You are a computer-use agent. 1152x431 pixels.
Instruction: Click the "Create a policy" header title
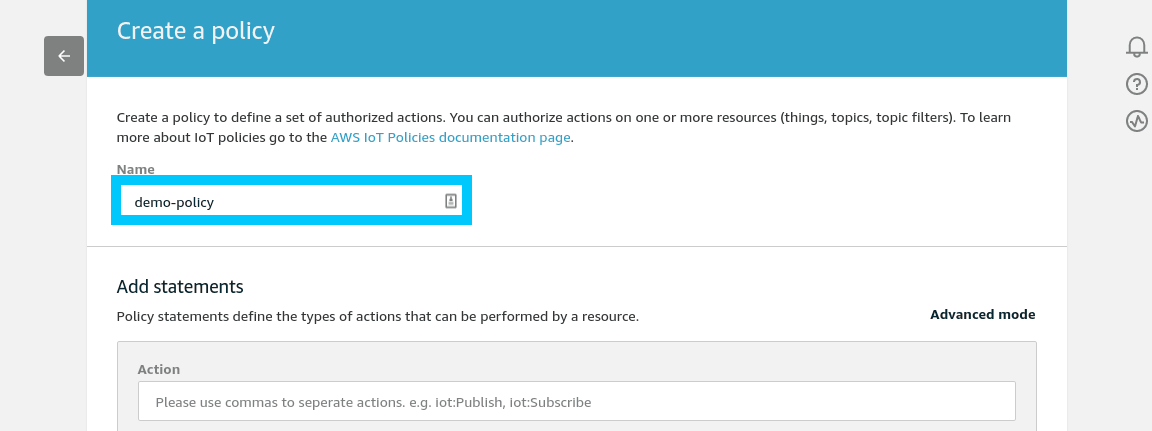coord(196,31)
